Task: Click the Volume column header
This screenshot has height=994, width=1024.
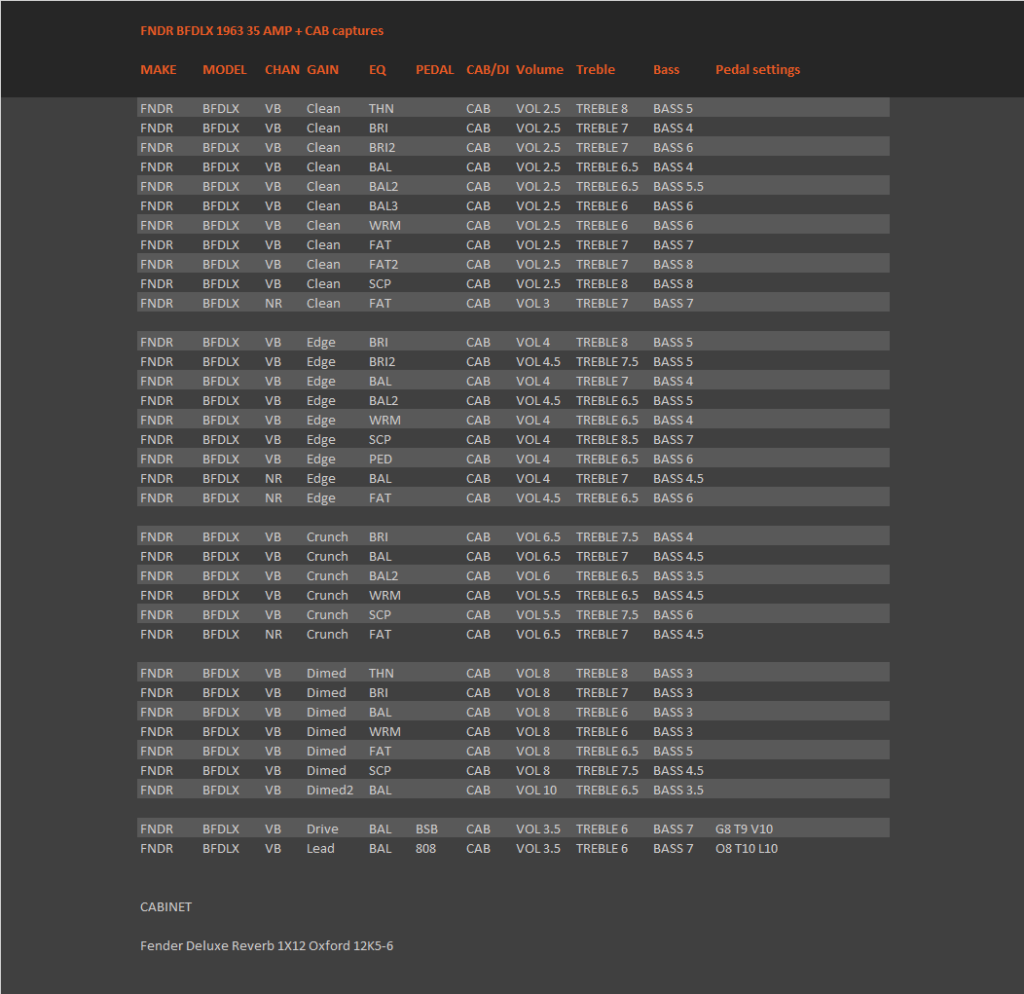Action: click(x=539, y=70)
